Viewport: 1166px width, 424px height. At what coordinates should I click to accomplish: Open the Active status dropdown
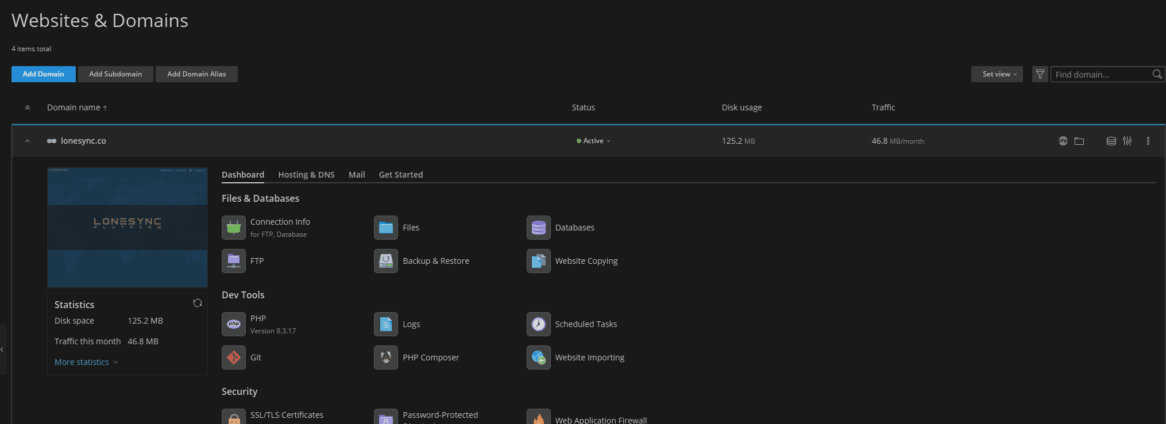pos(594,141)
